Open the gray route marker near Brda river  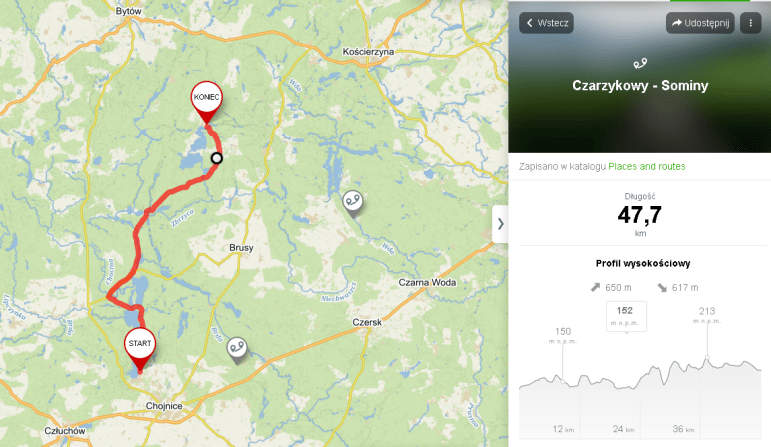click(237, 349)
